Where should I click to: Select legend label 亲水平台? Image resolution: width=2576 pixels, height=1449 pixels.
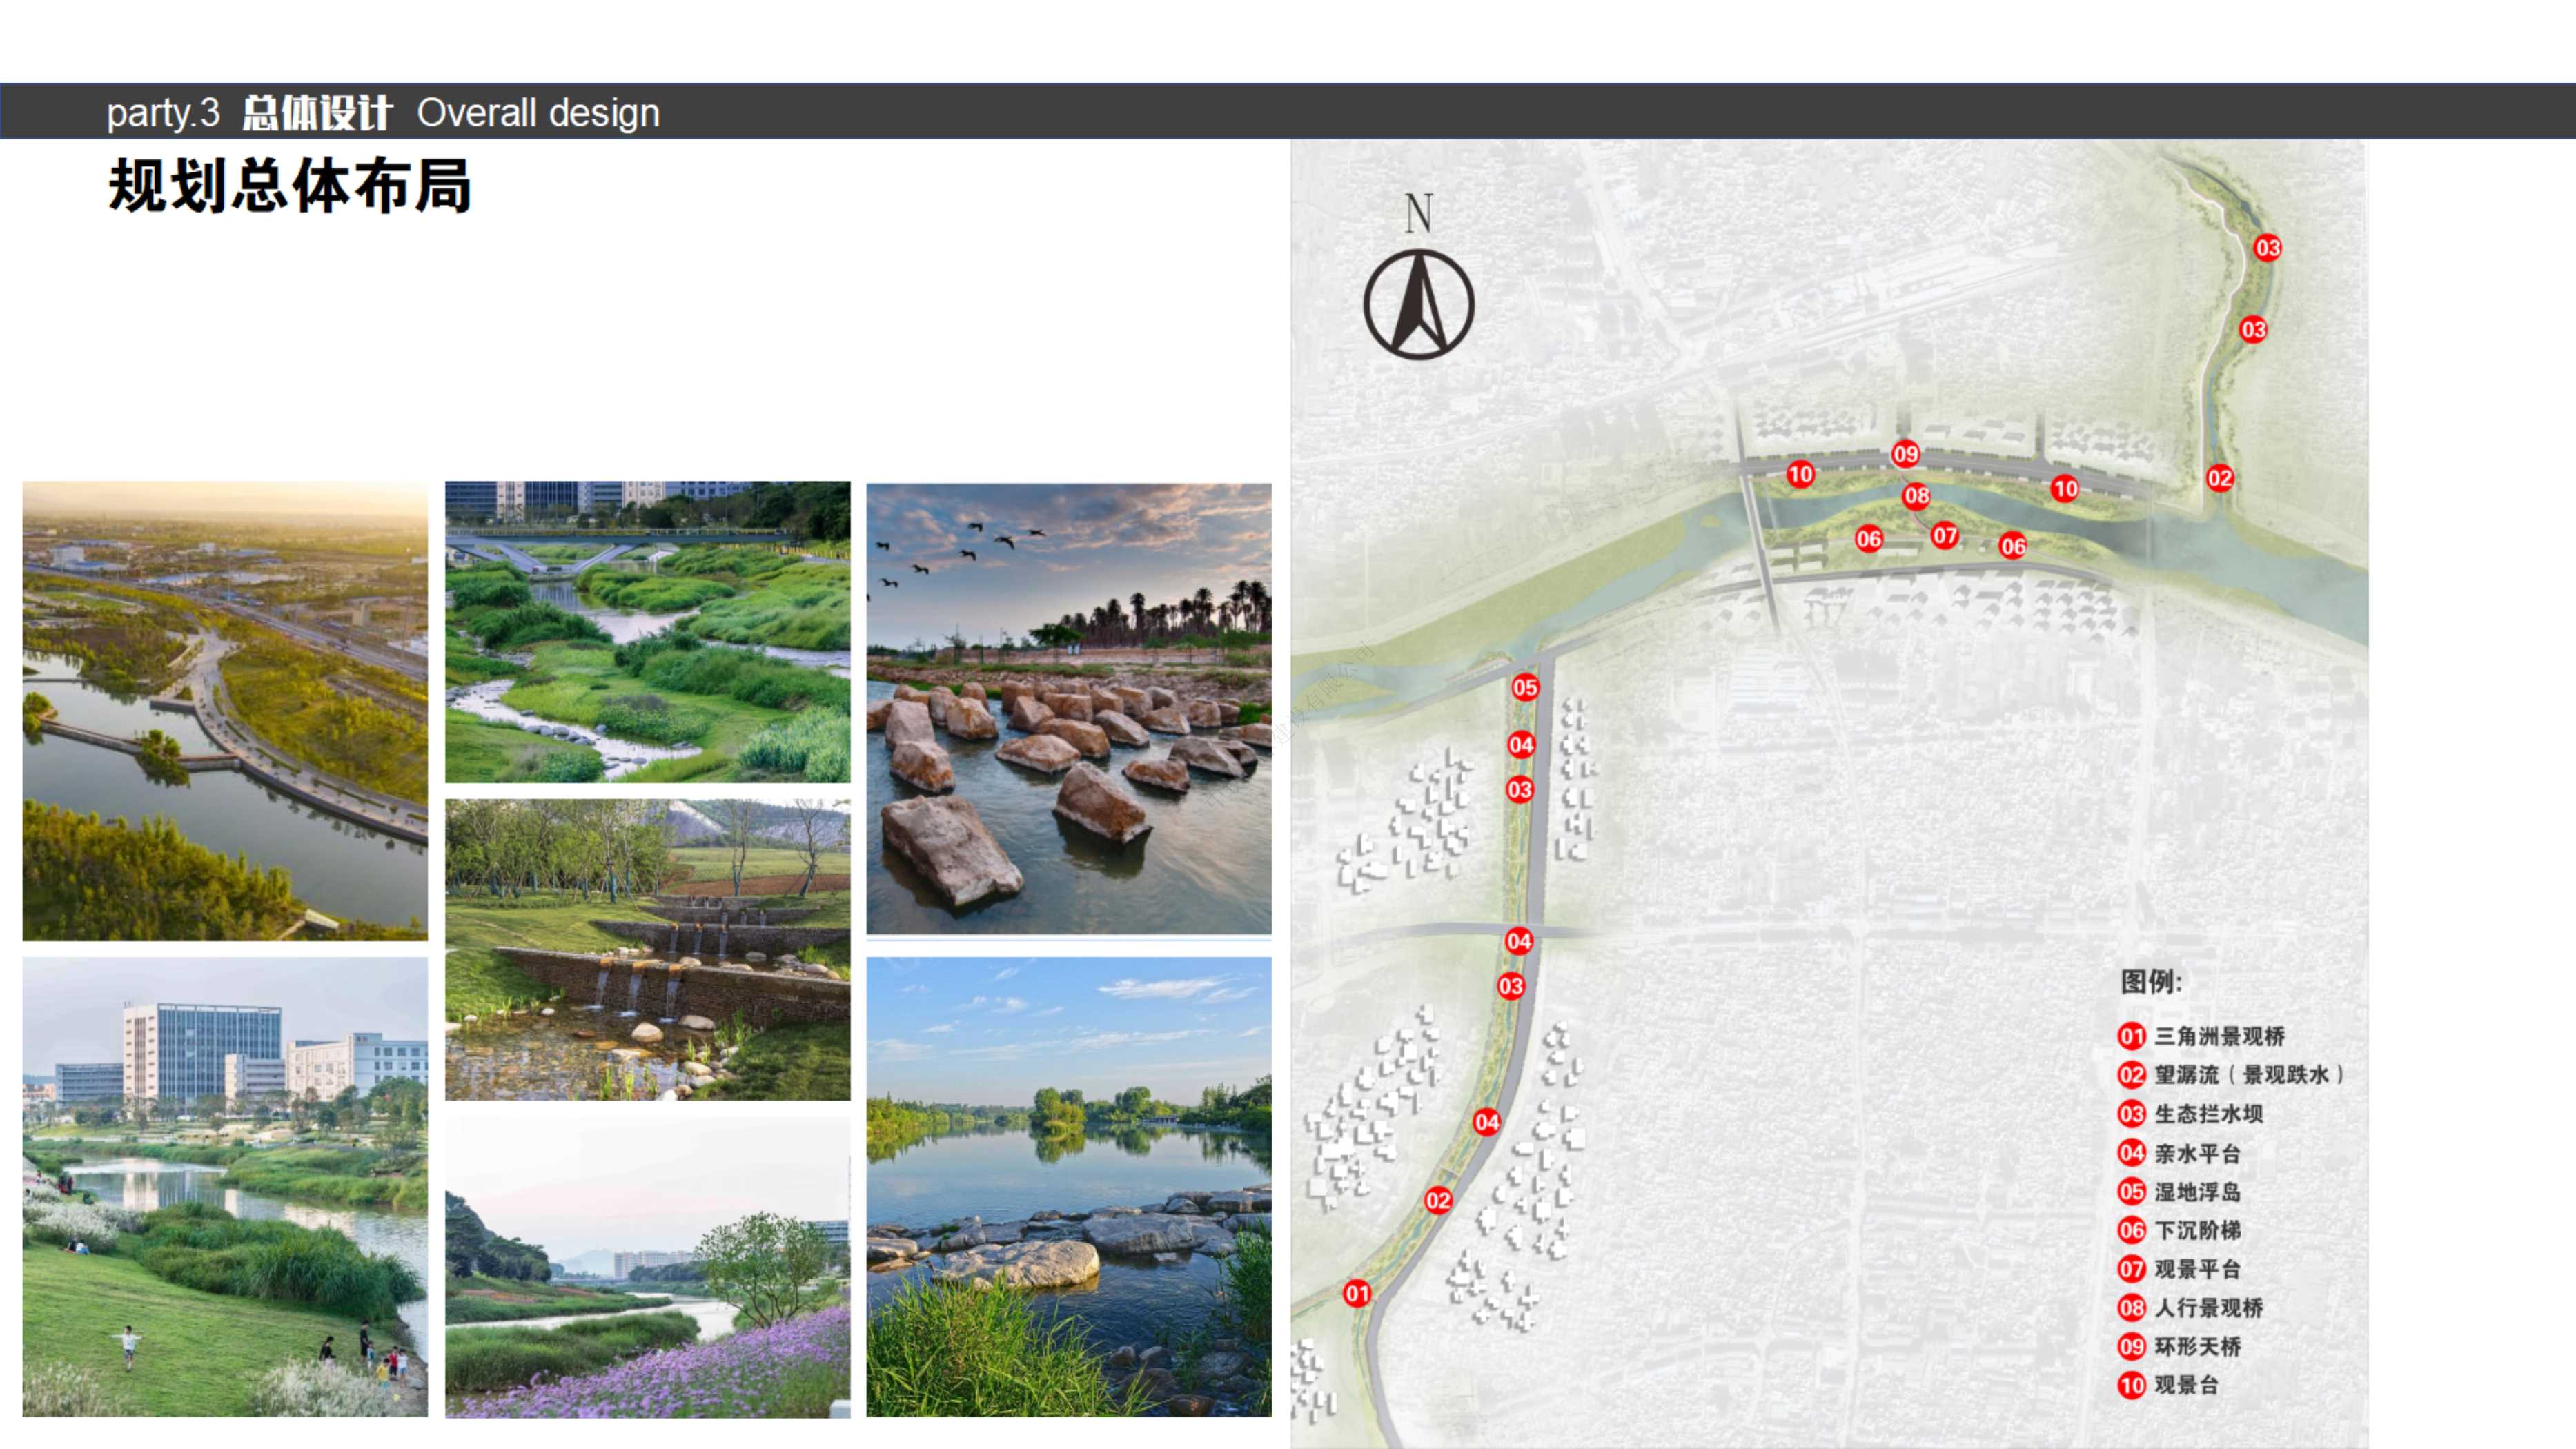[2197, 1153]
